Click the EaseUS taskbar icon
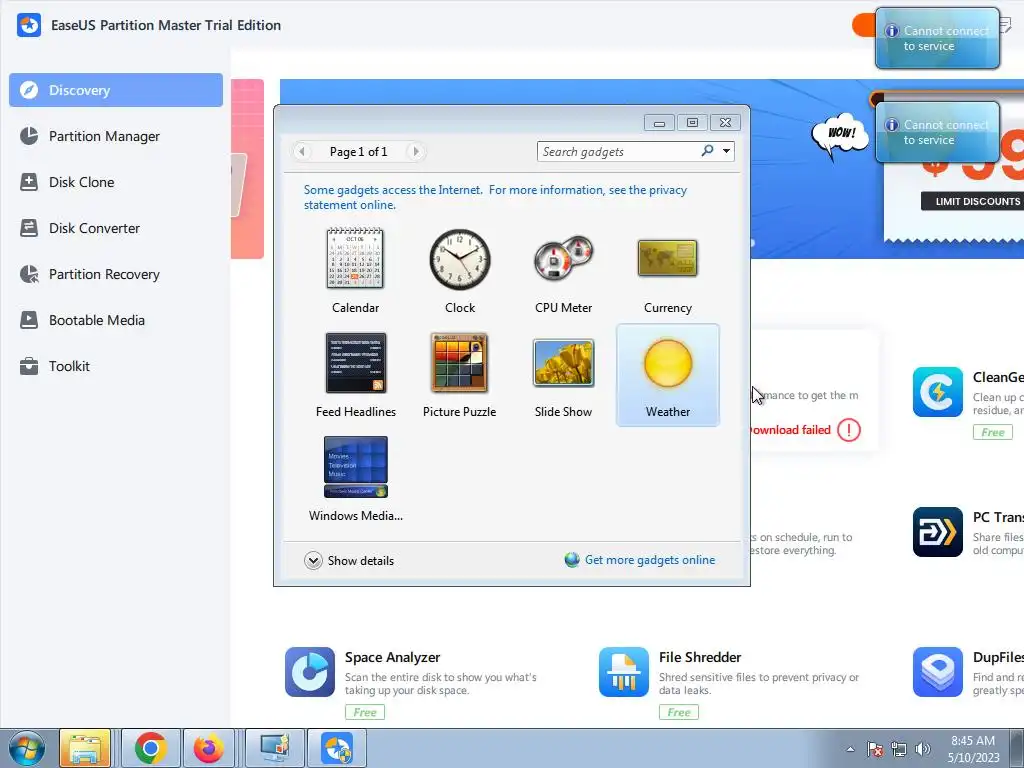1024x768 pixels. 337,748
